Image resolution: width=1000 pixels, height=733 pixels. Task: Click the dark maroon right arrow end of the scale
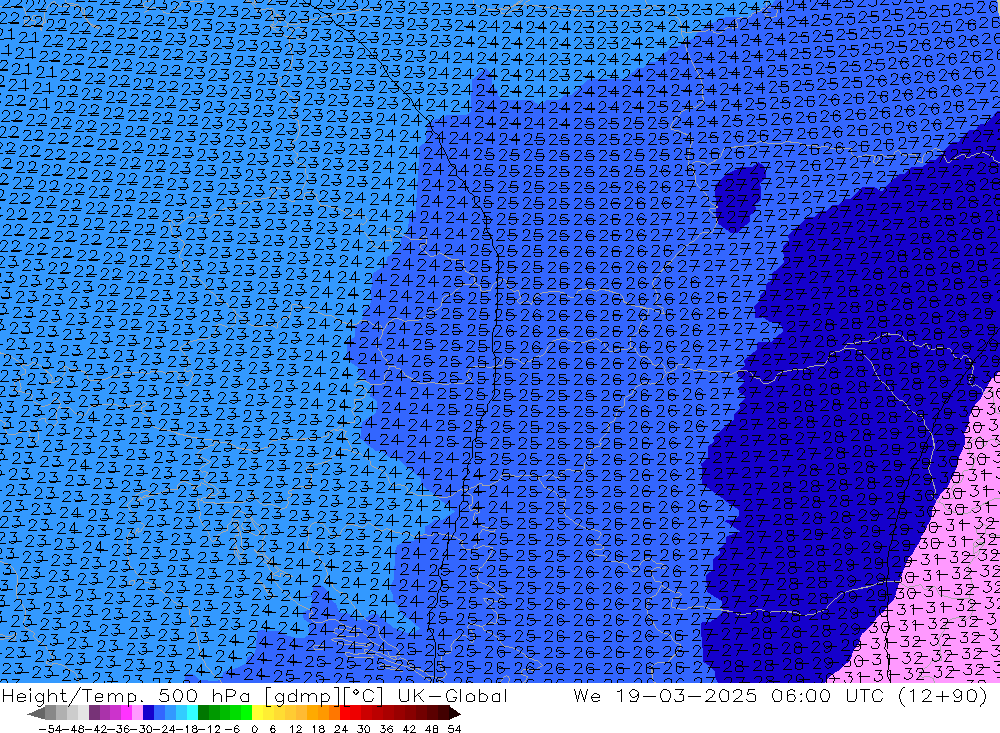[455, 713]
